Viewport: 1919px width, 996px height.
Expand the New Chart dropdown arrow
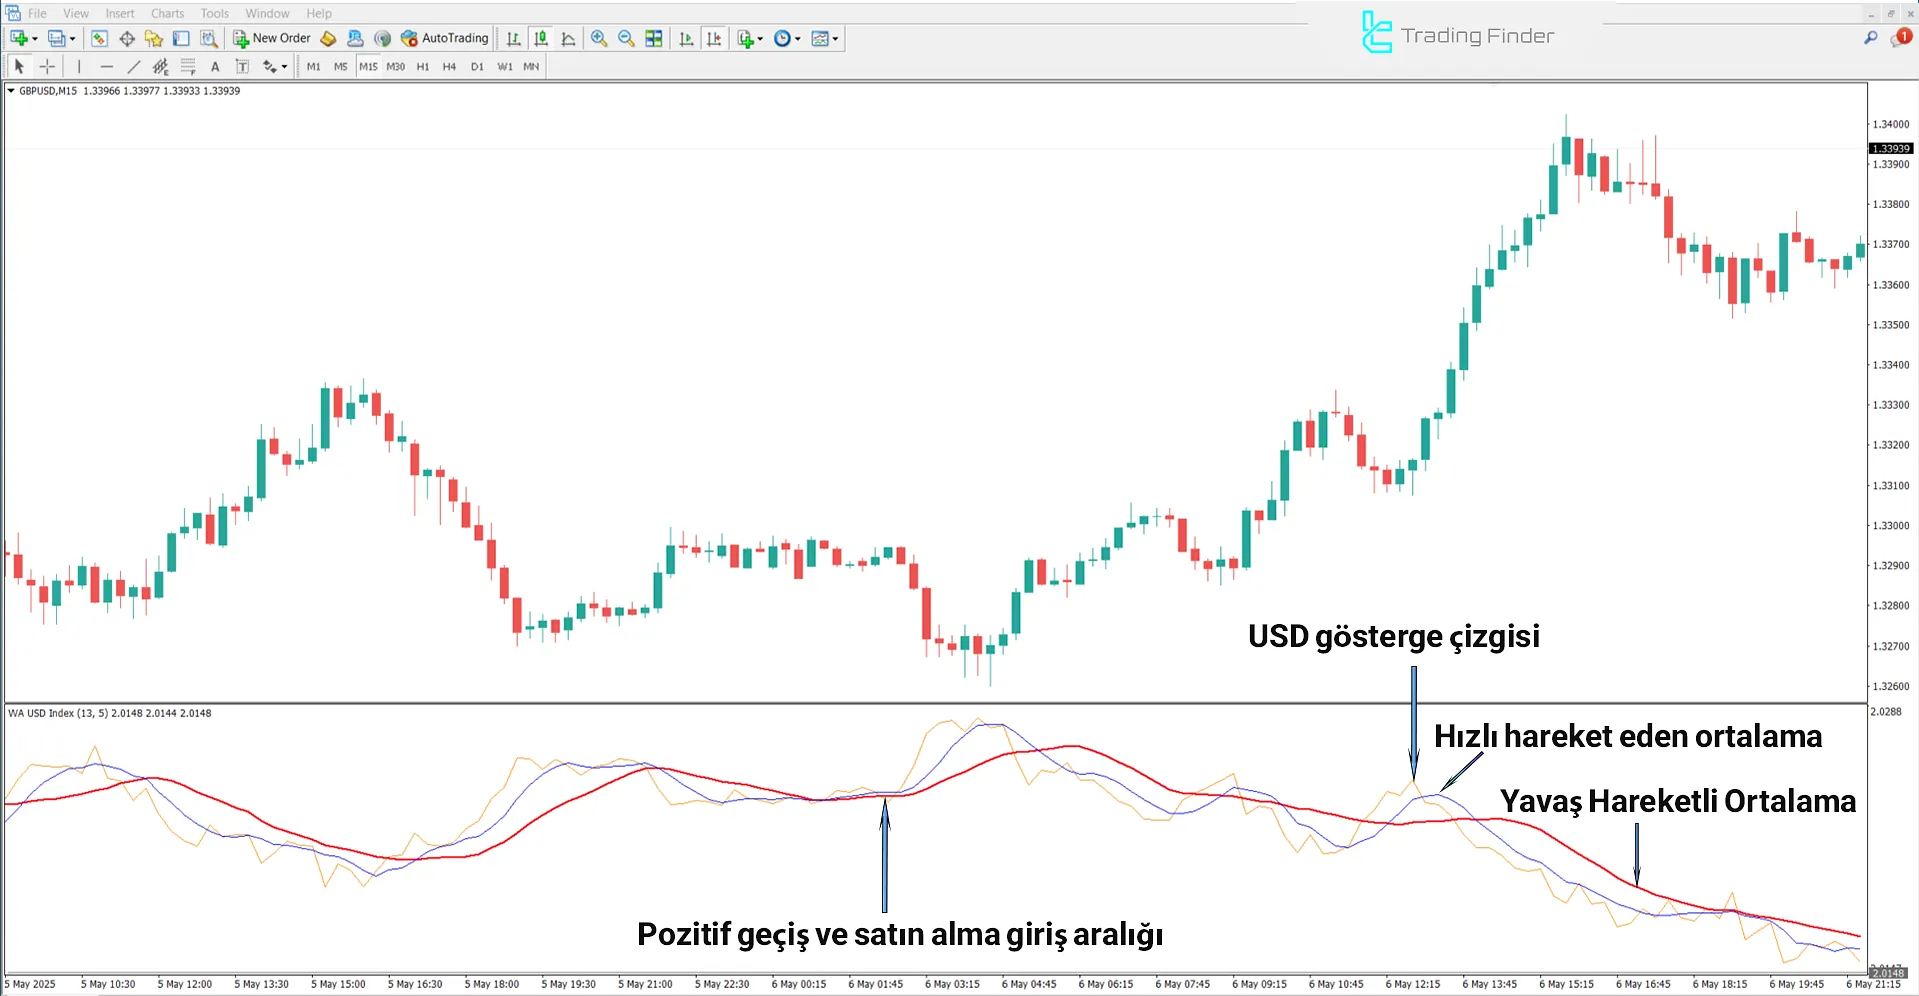click(35, 39)
